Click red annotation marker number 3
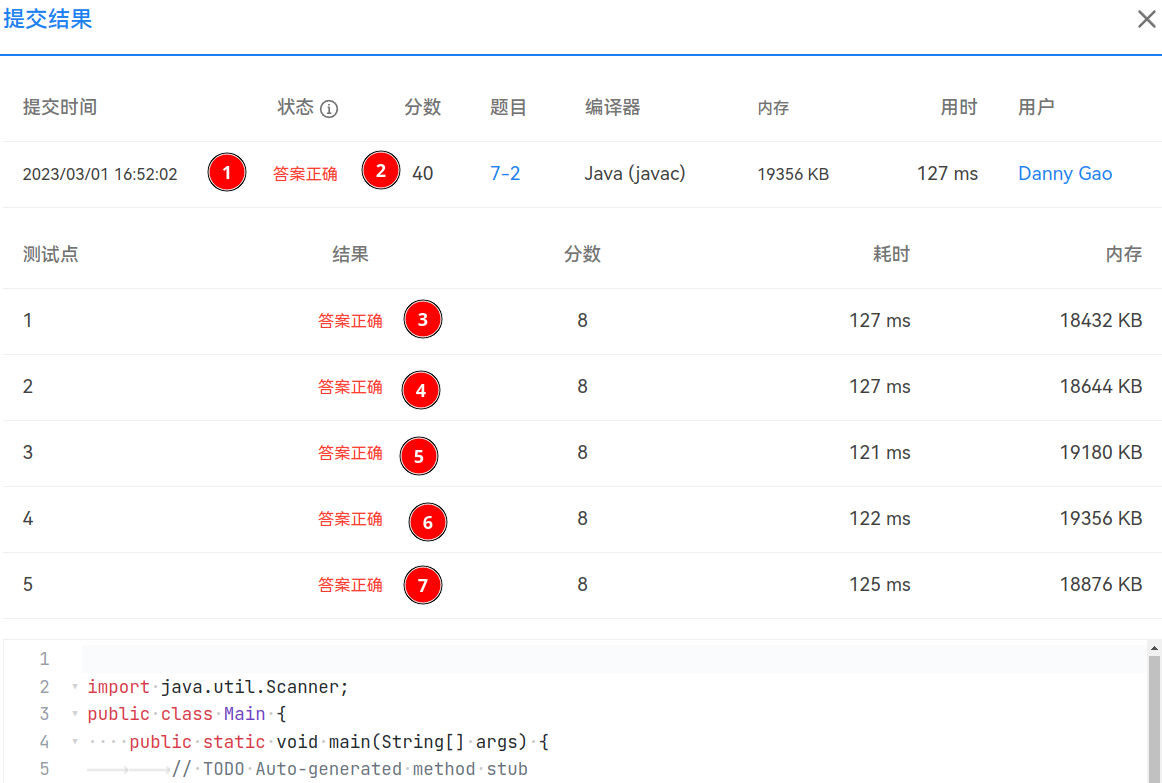The width and height of the screenshot is (1162, 783). coord(422,320)
